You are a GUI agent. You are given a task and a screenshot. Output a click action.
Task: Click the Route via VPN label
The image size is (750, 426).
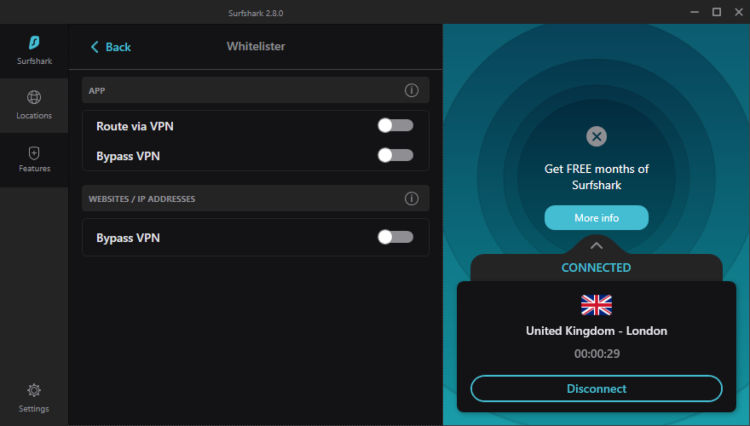pos(135,126)
